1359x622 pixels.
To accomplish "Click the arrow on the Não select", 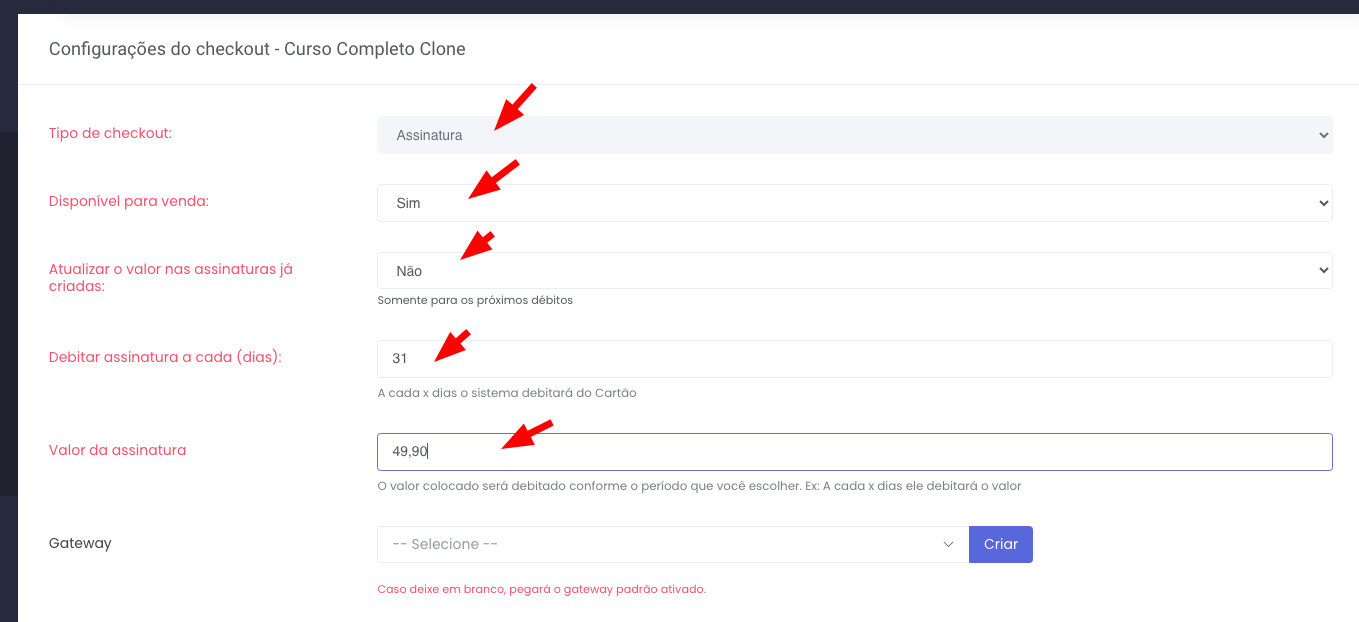I will pos(1323,271).
